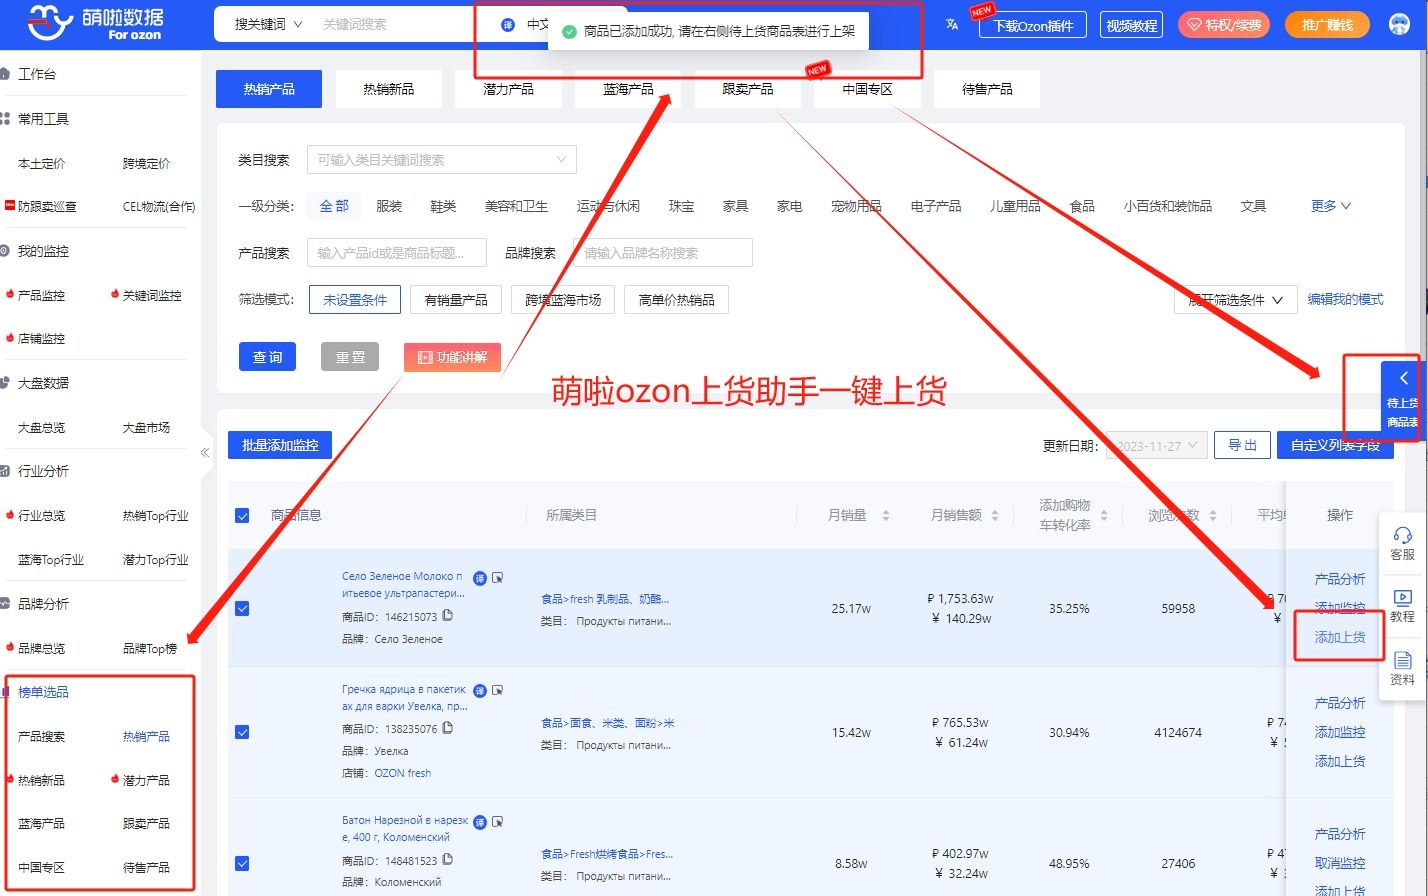1428x896 pixels.
Task: Click the 产品搜索 product ID input field
Action: 396,253
